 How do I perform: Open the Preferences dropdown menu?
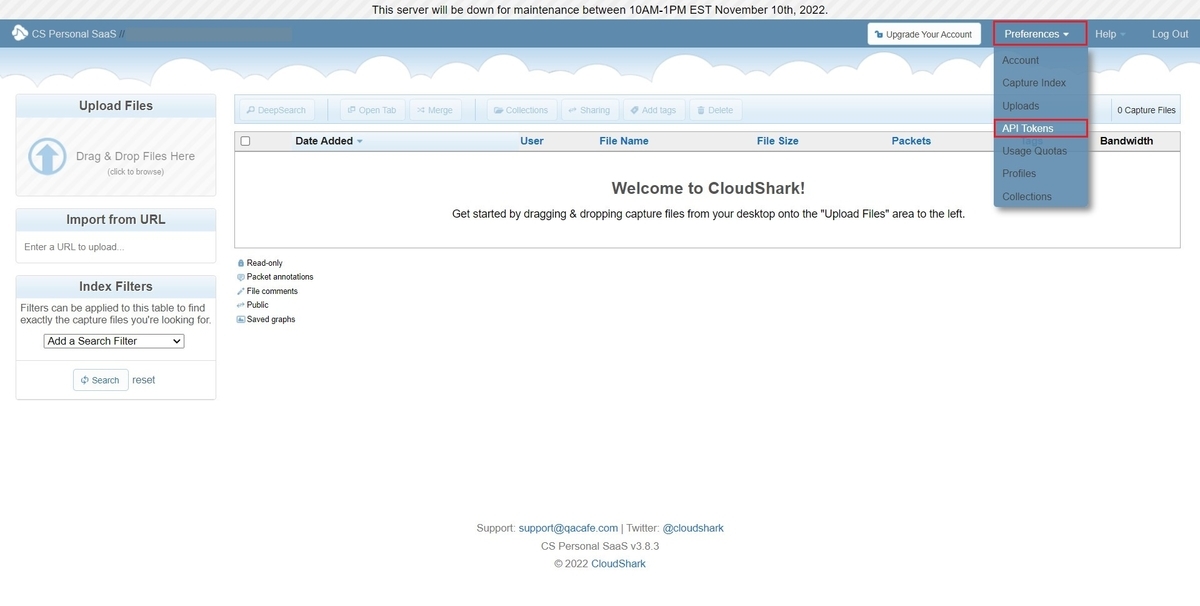tap(1039, 33)
